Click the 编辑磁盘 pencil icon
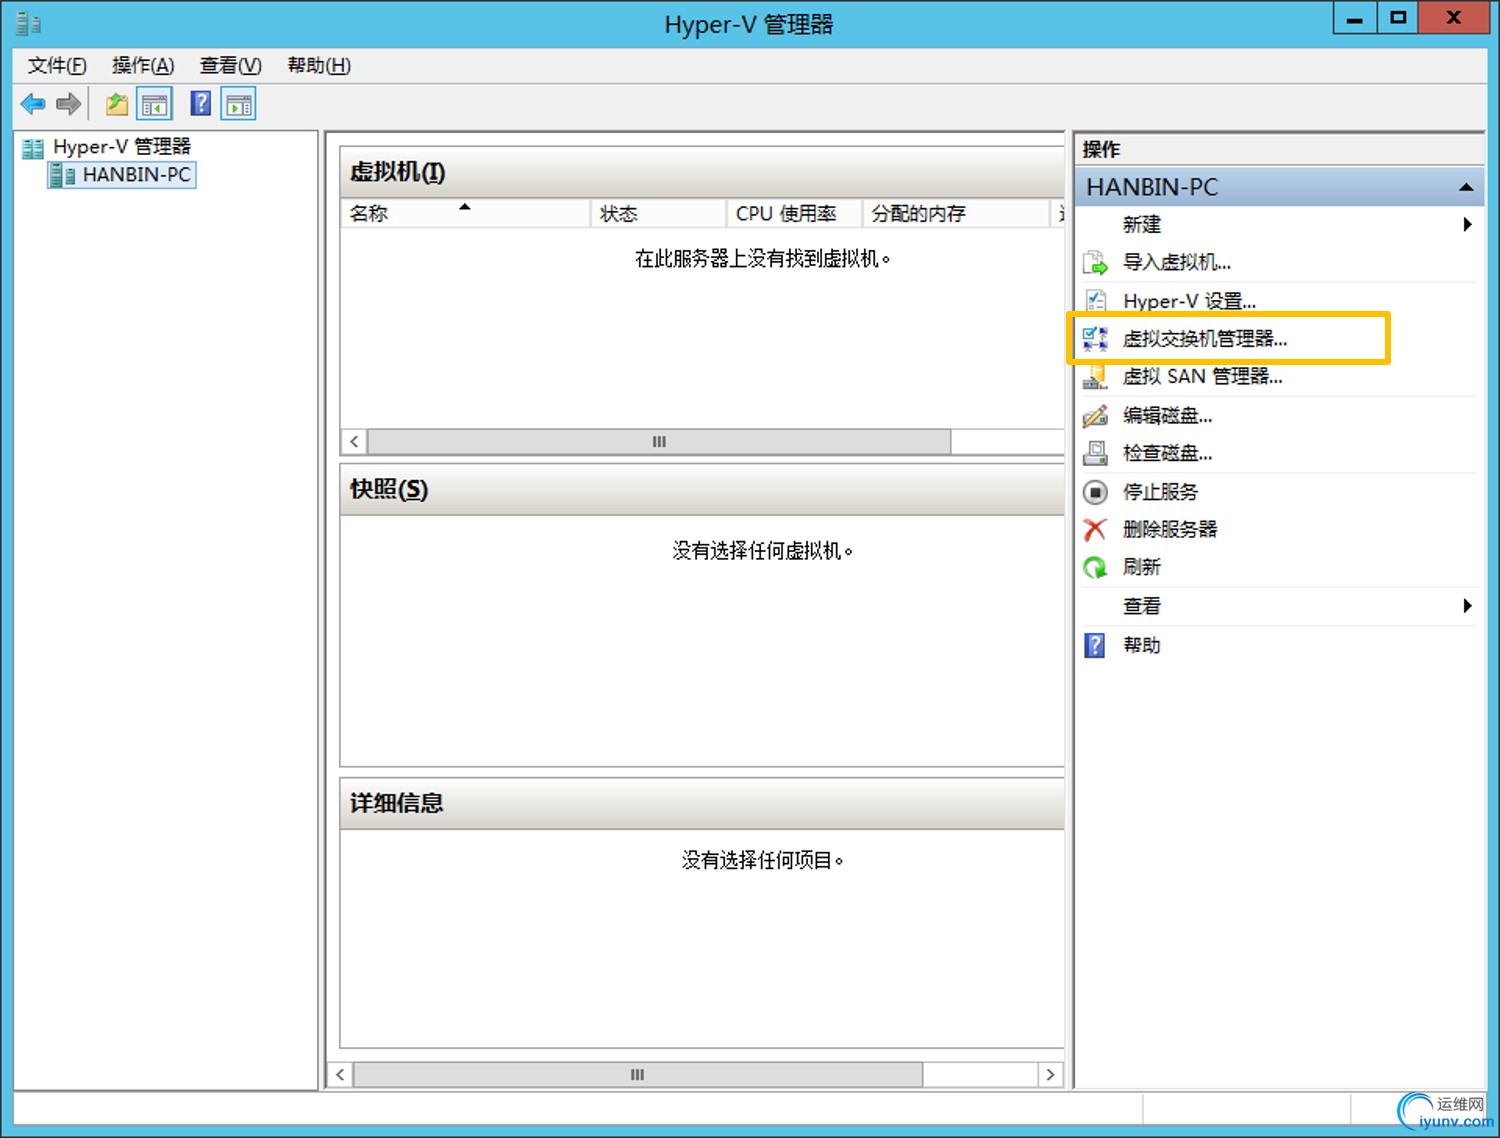 click(1095, 415)
